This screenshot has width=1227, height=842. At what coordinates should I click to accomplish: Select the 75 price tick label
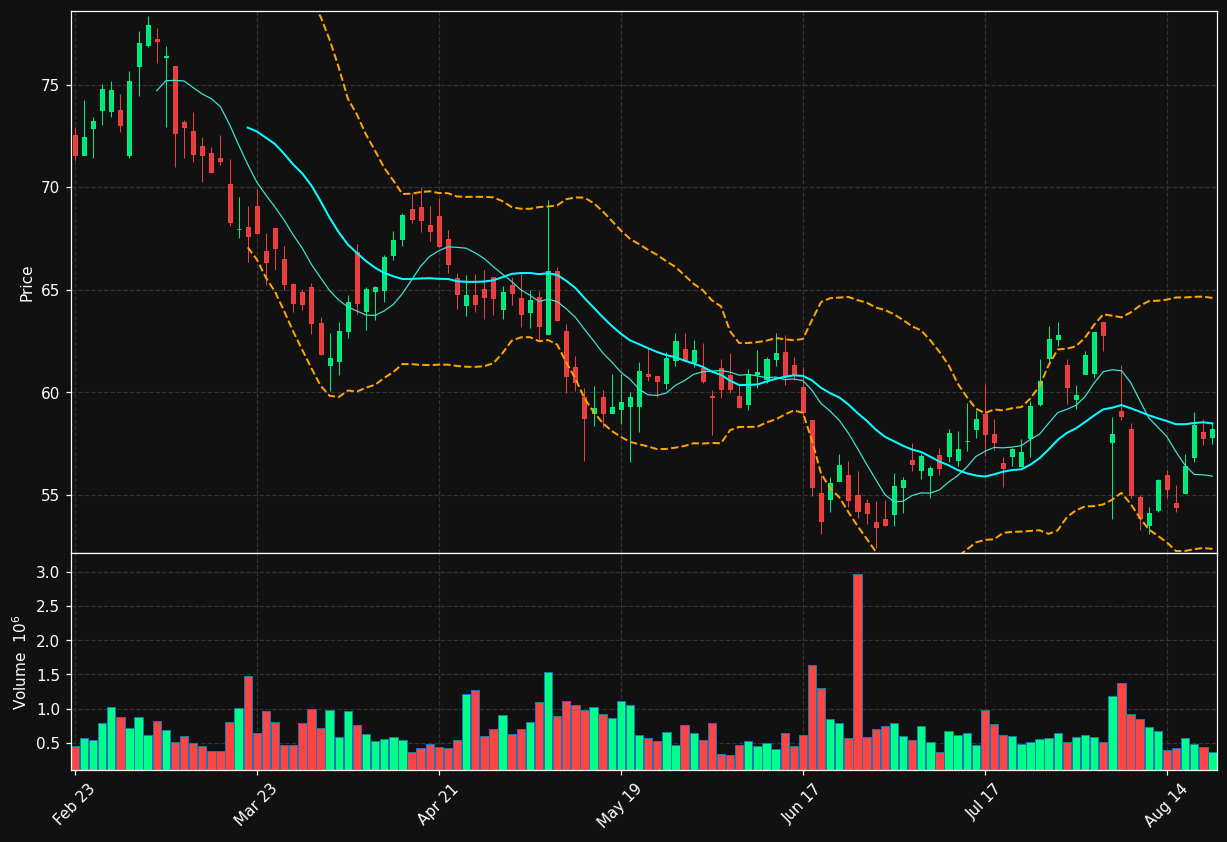49,86
